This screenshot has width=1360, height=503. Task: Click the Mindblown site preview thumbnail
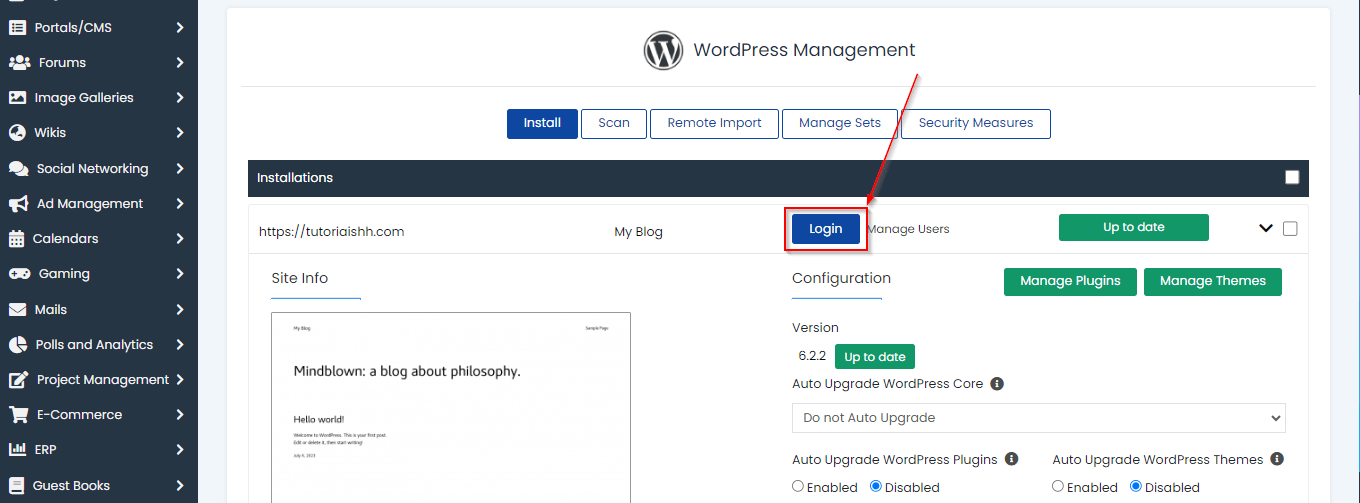click(x=451, y=407)
